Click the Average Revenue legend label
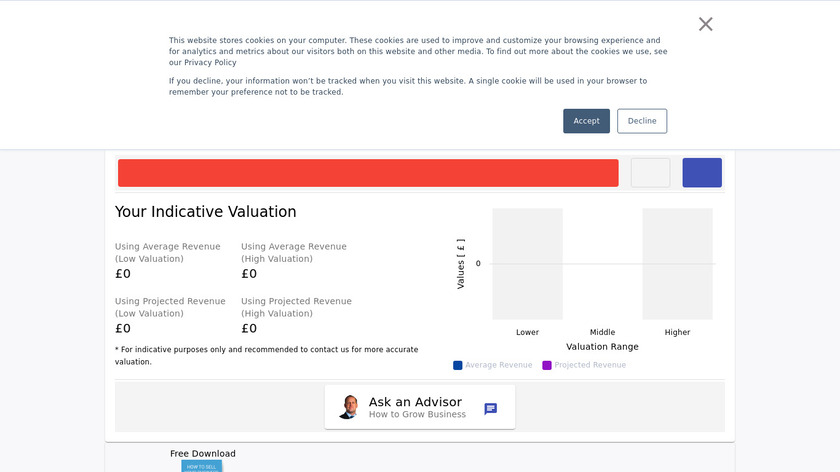This screenshot has height=472, width=840. click(499, 365)
